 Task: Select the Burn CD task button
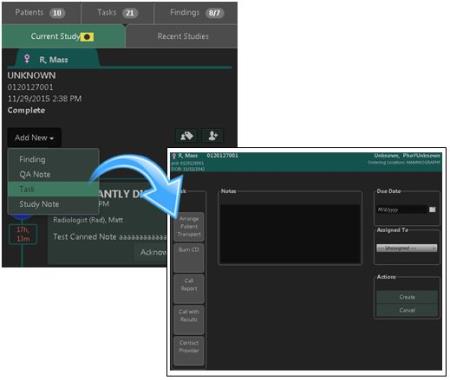(189, 258)
